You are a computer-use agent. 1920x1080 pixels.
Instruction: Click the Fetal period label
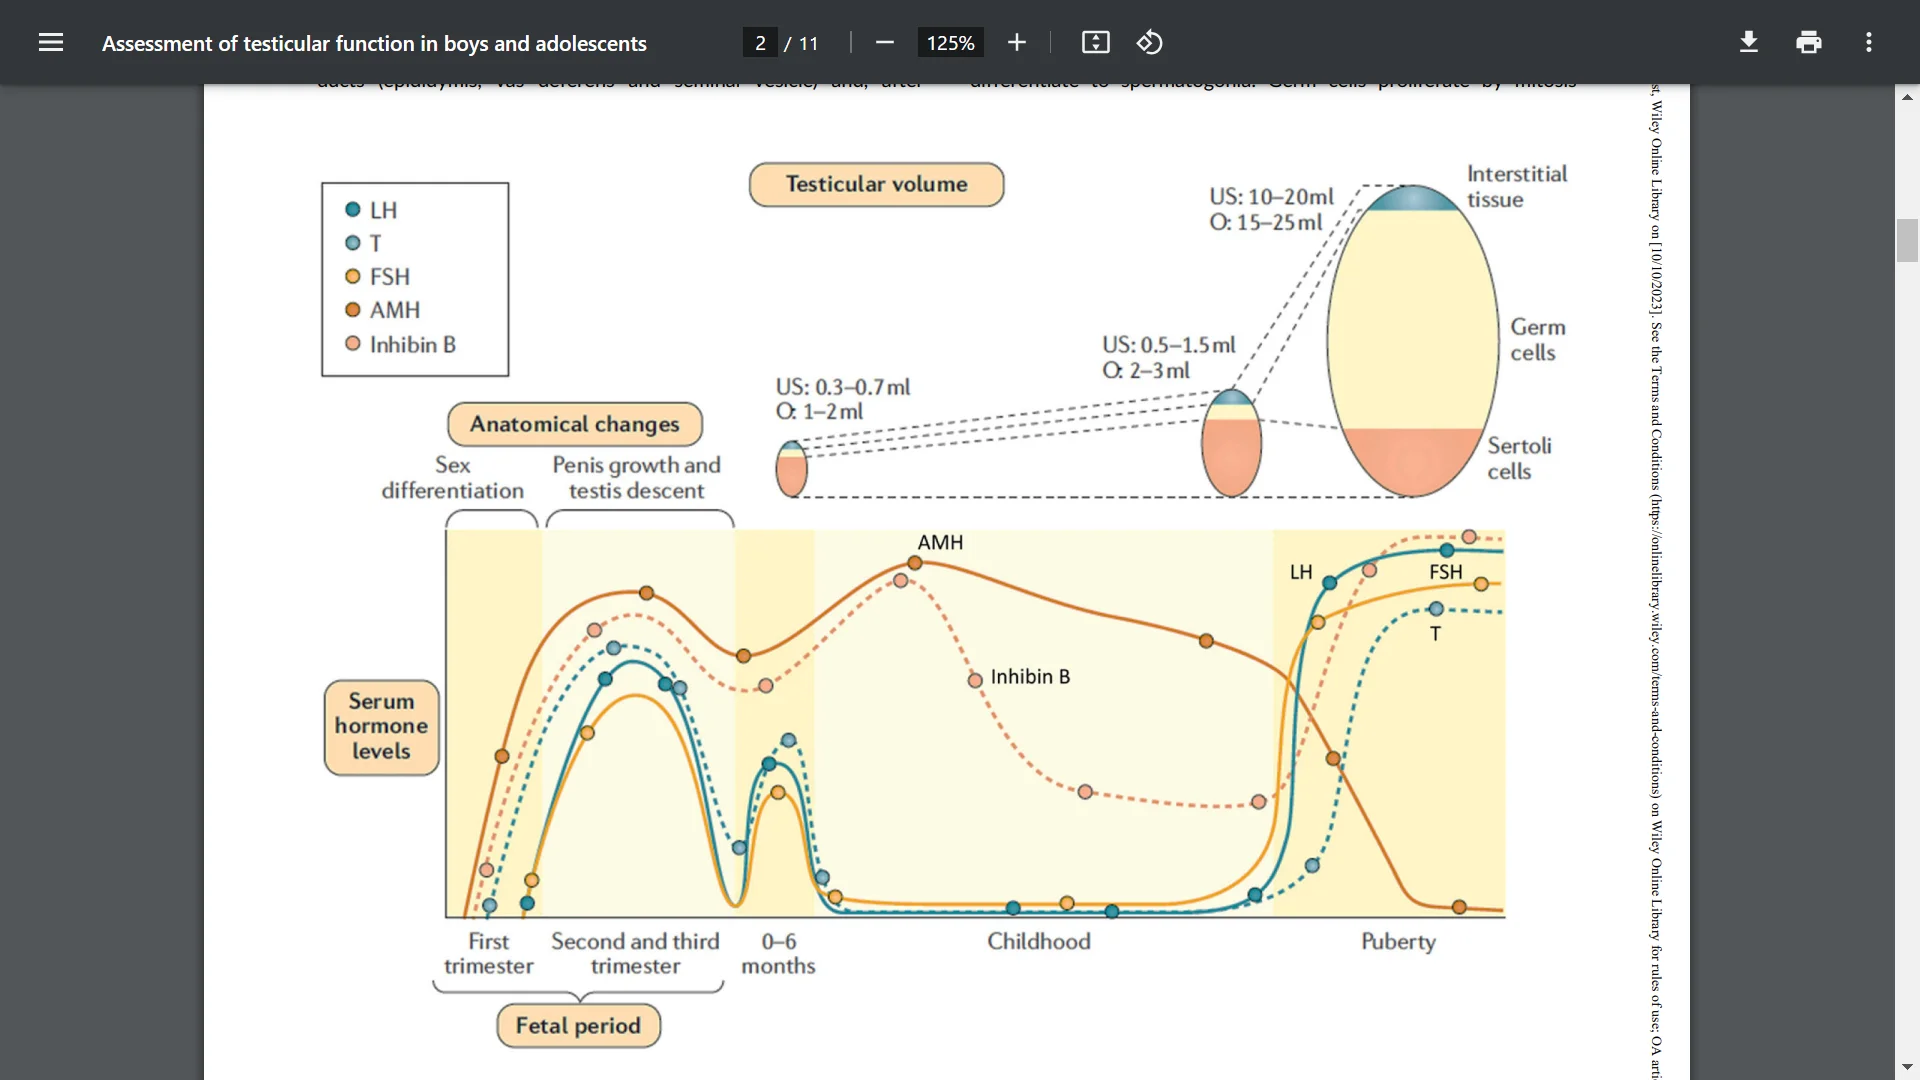[x=578, y=1025]
